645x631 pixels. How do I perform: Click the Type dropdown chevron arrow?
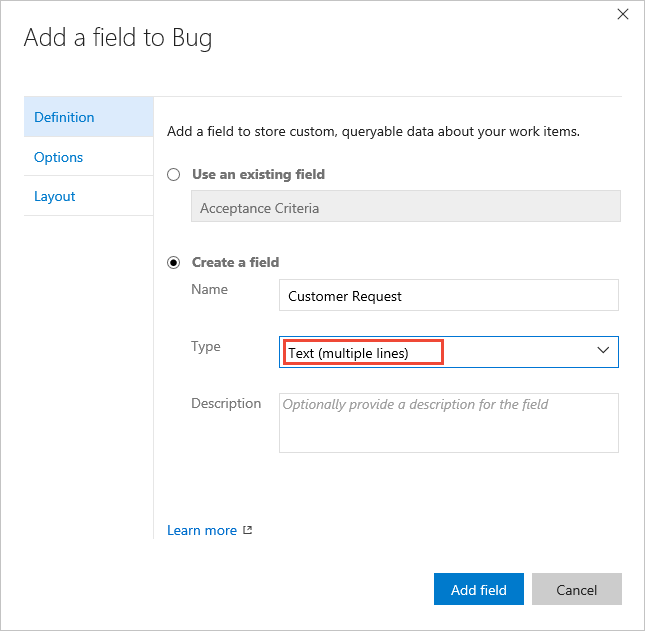[603, 350]
